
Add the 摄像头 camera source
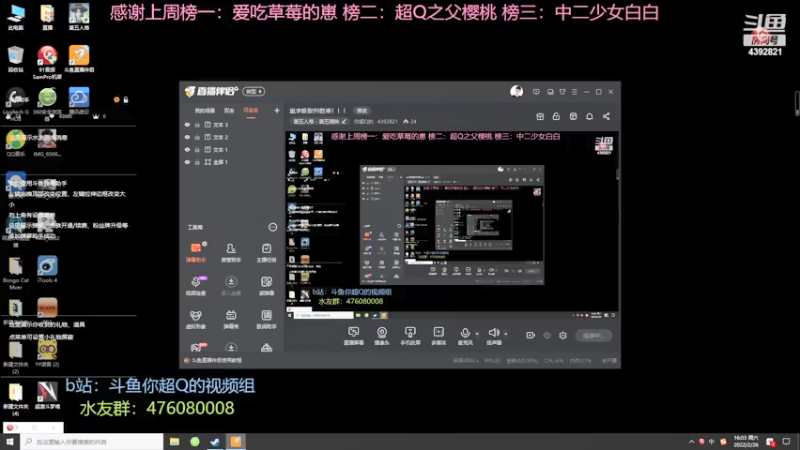pyautogui.click(x=382, y=336)
